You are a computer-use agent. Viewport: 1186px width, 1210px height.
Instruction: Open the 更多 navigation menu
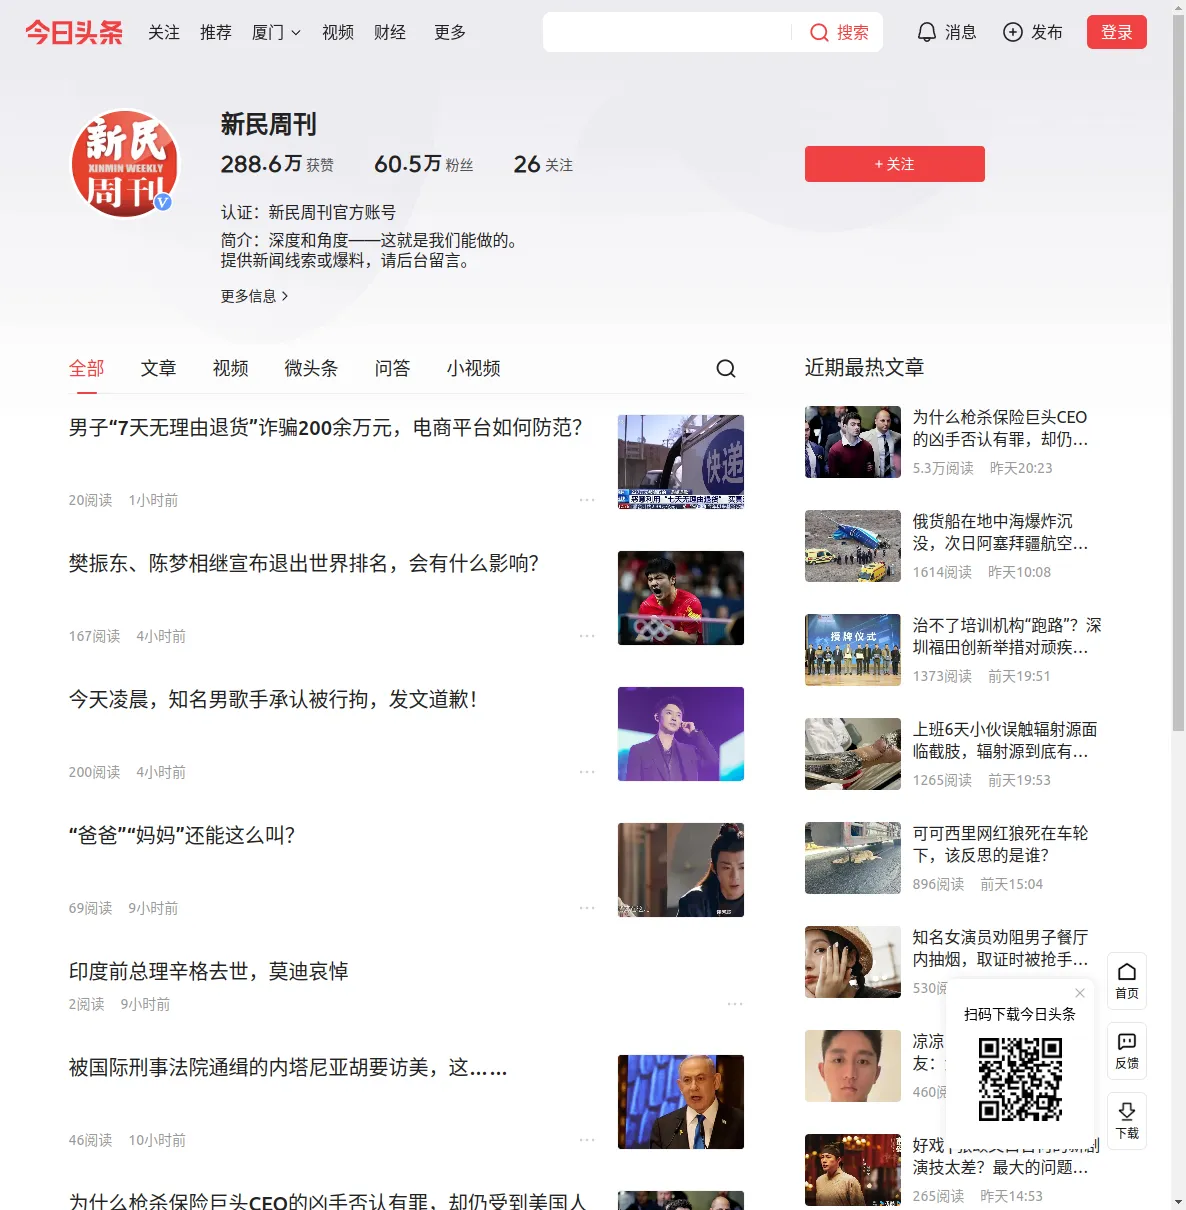[450, 33]
